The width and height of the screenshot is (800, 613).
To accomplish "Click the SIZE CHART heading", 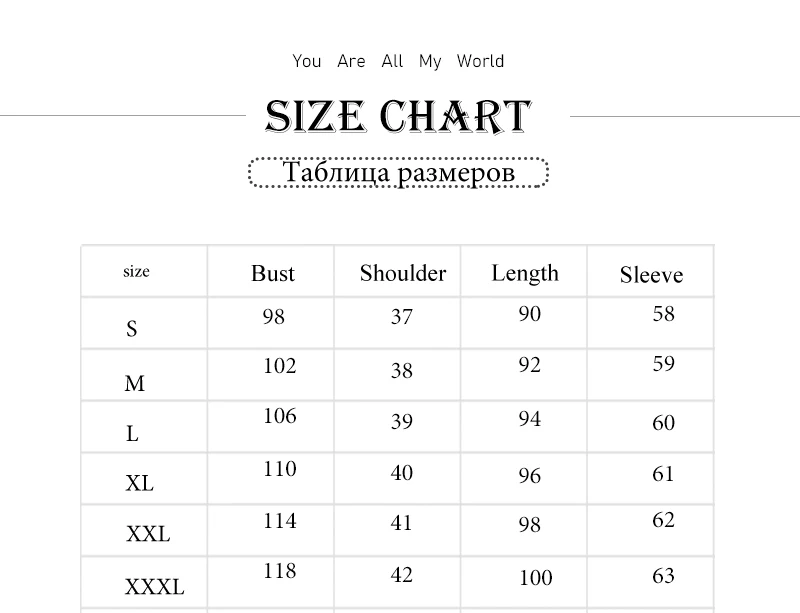I will pos(398,116).
